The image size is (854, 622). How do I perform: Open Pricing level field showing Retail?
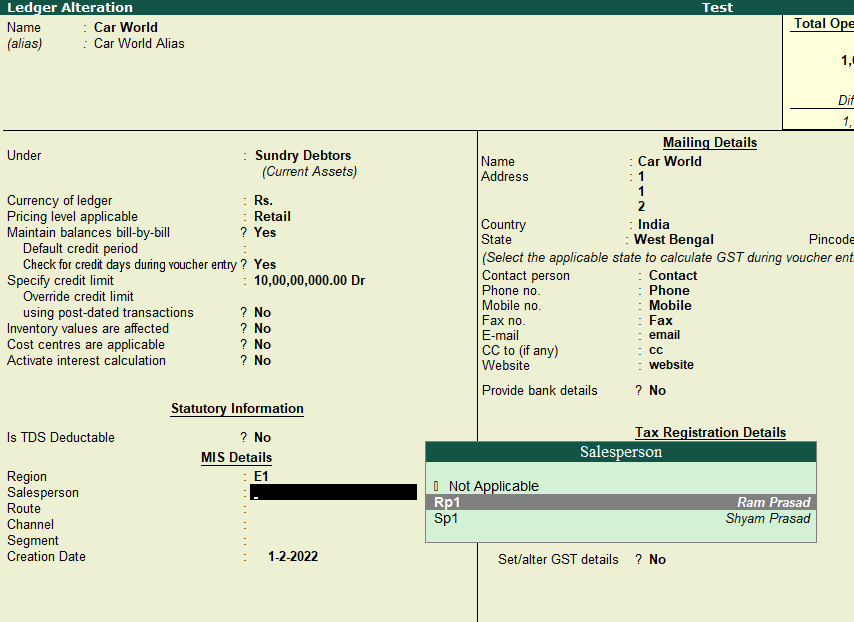coord(272,216)
